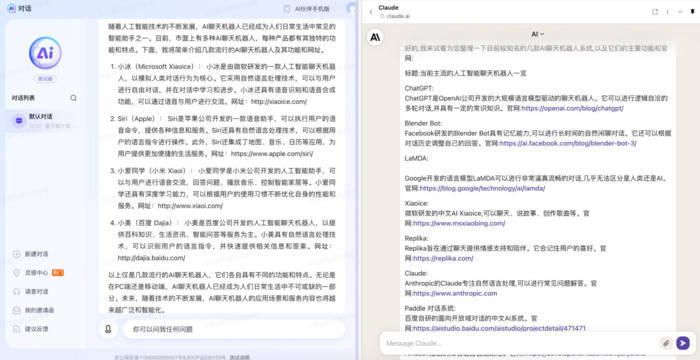Screen dimensions: 700x360
Task: Open the www.msxiaobing.com link
Action: 459,223
